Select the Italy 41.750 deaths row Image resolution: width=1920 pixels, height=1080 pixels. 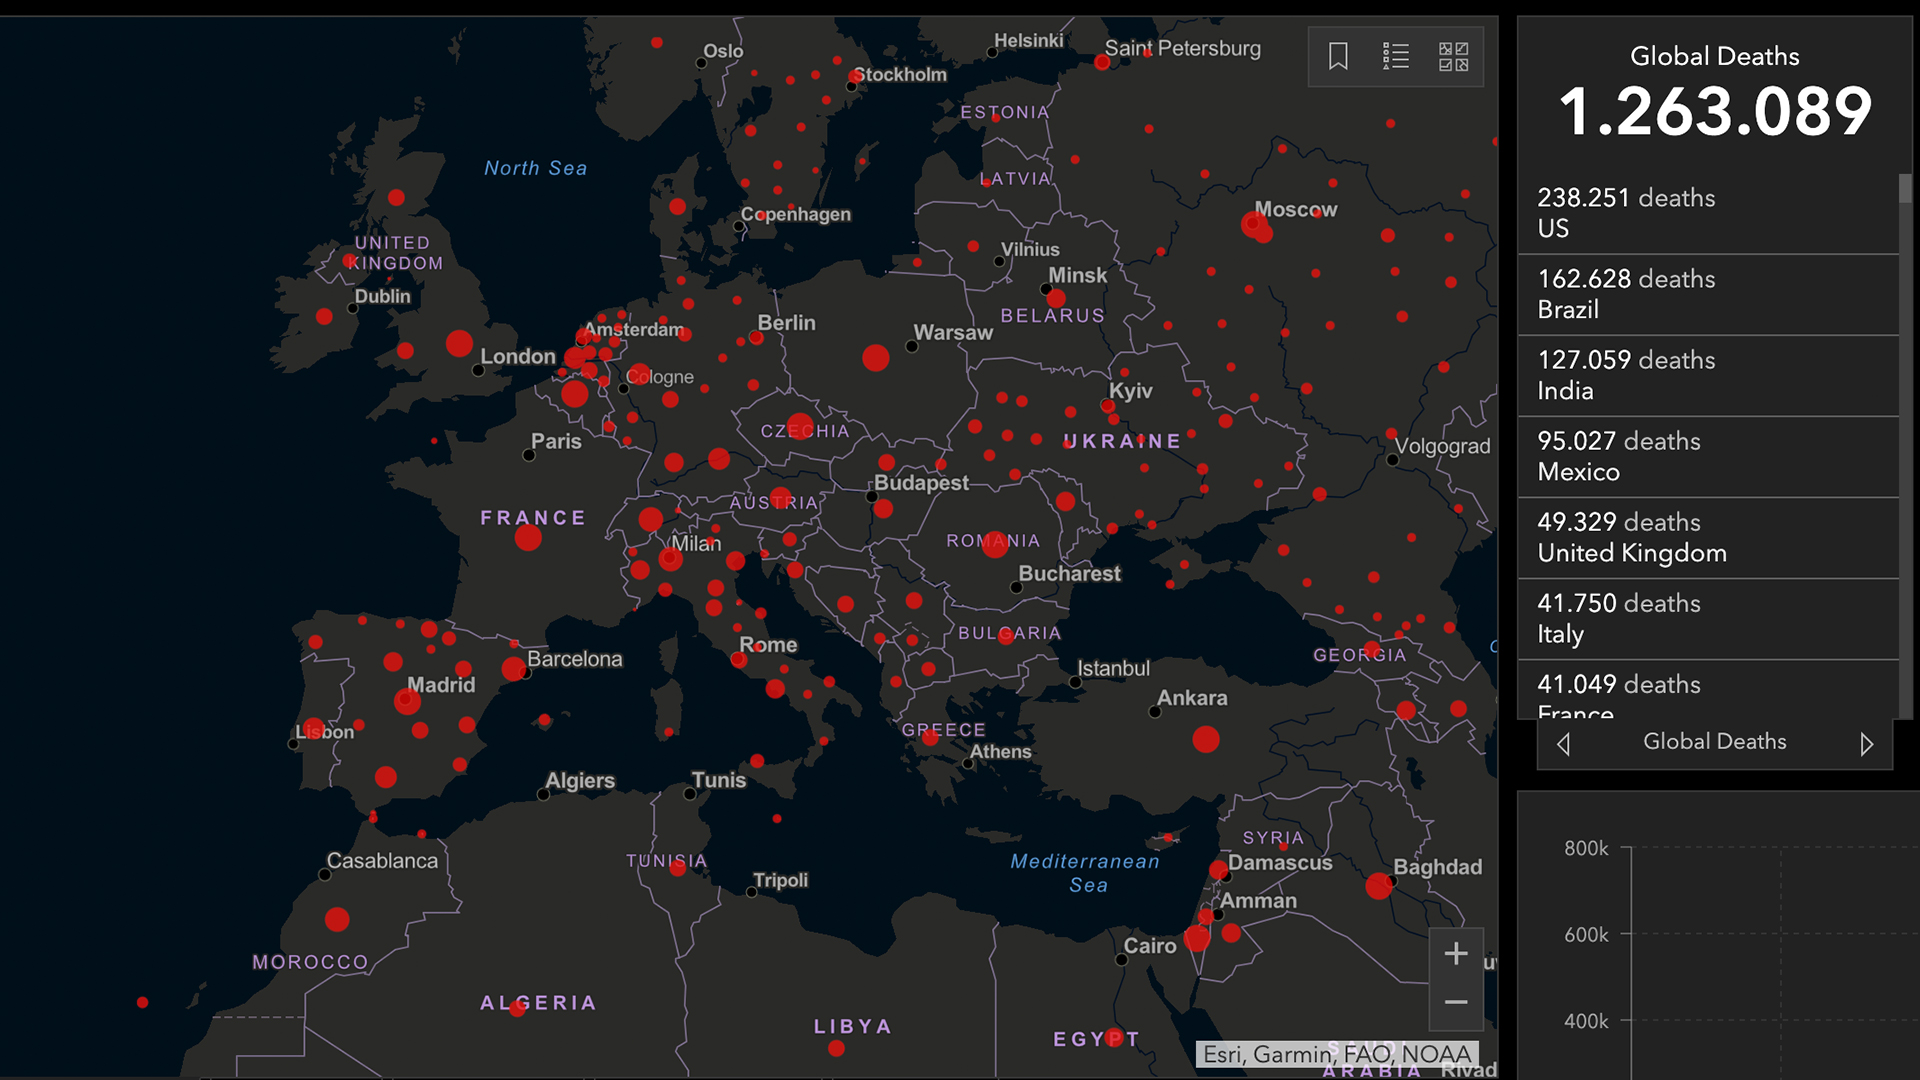click(1707, 618)
